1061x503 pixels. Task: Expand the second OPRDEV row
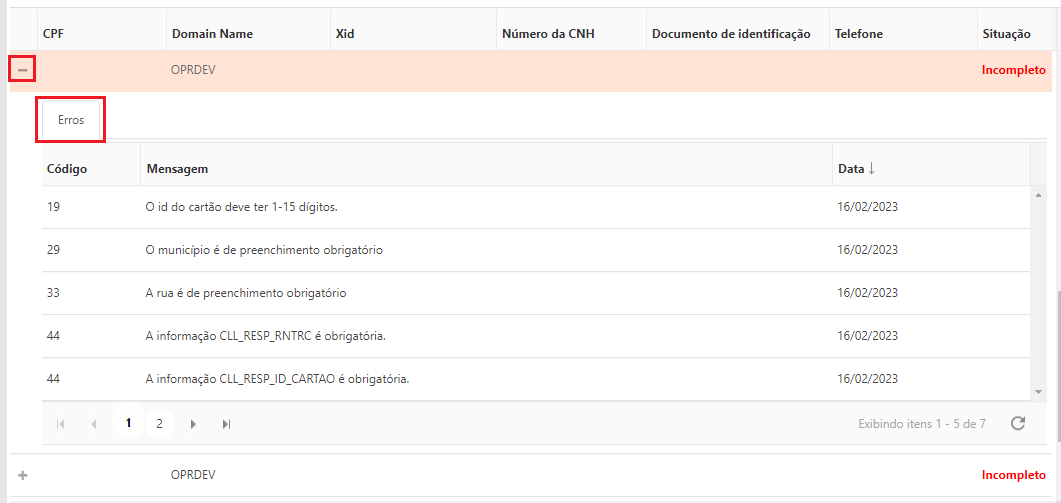22,475
